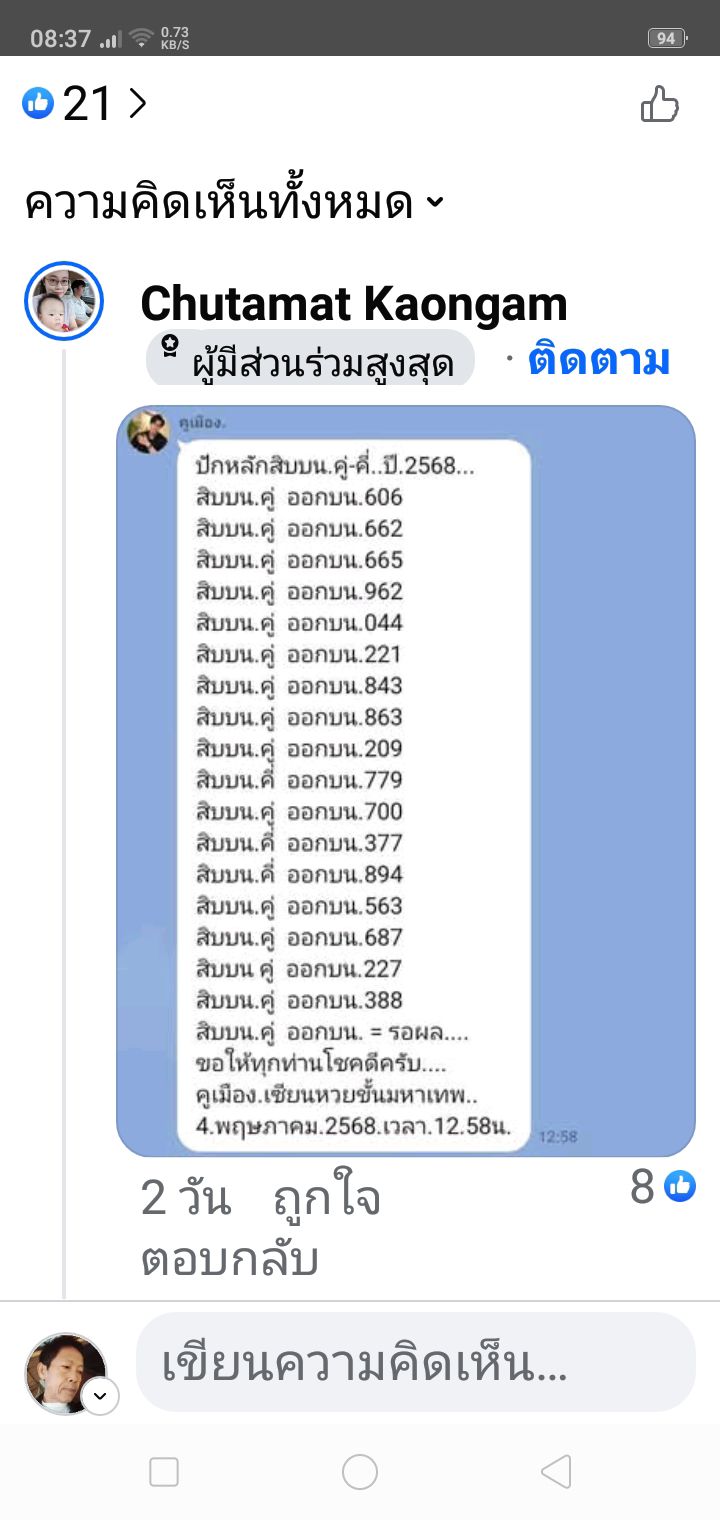720x1520 pixels.
Task: Switch commenting profile via avatar dropdown arrow
Action: point(100,1396)
